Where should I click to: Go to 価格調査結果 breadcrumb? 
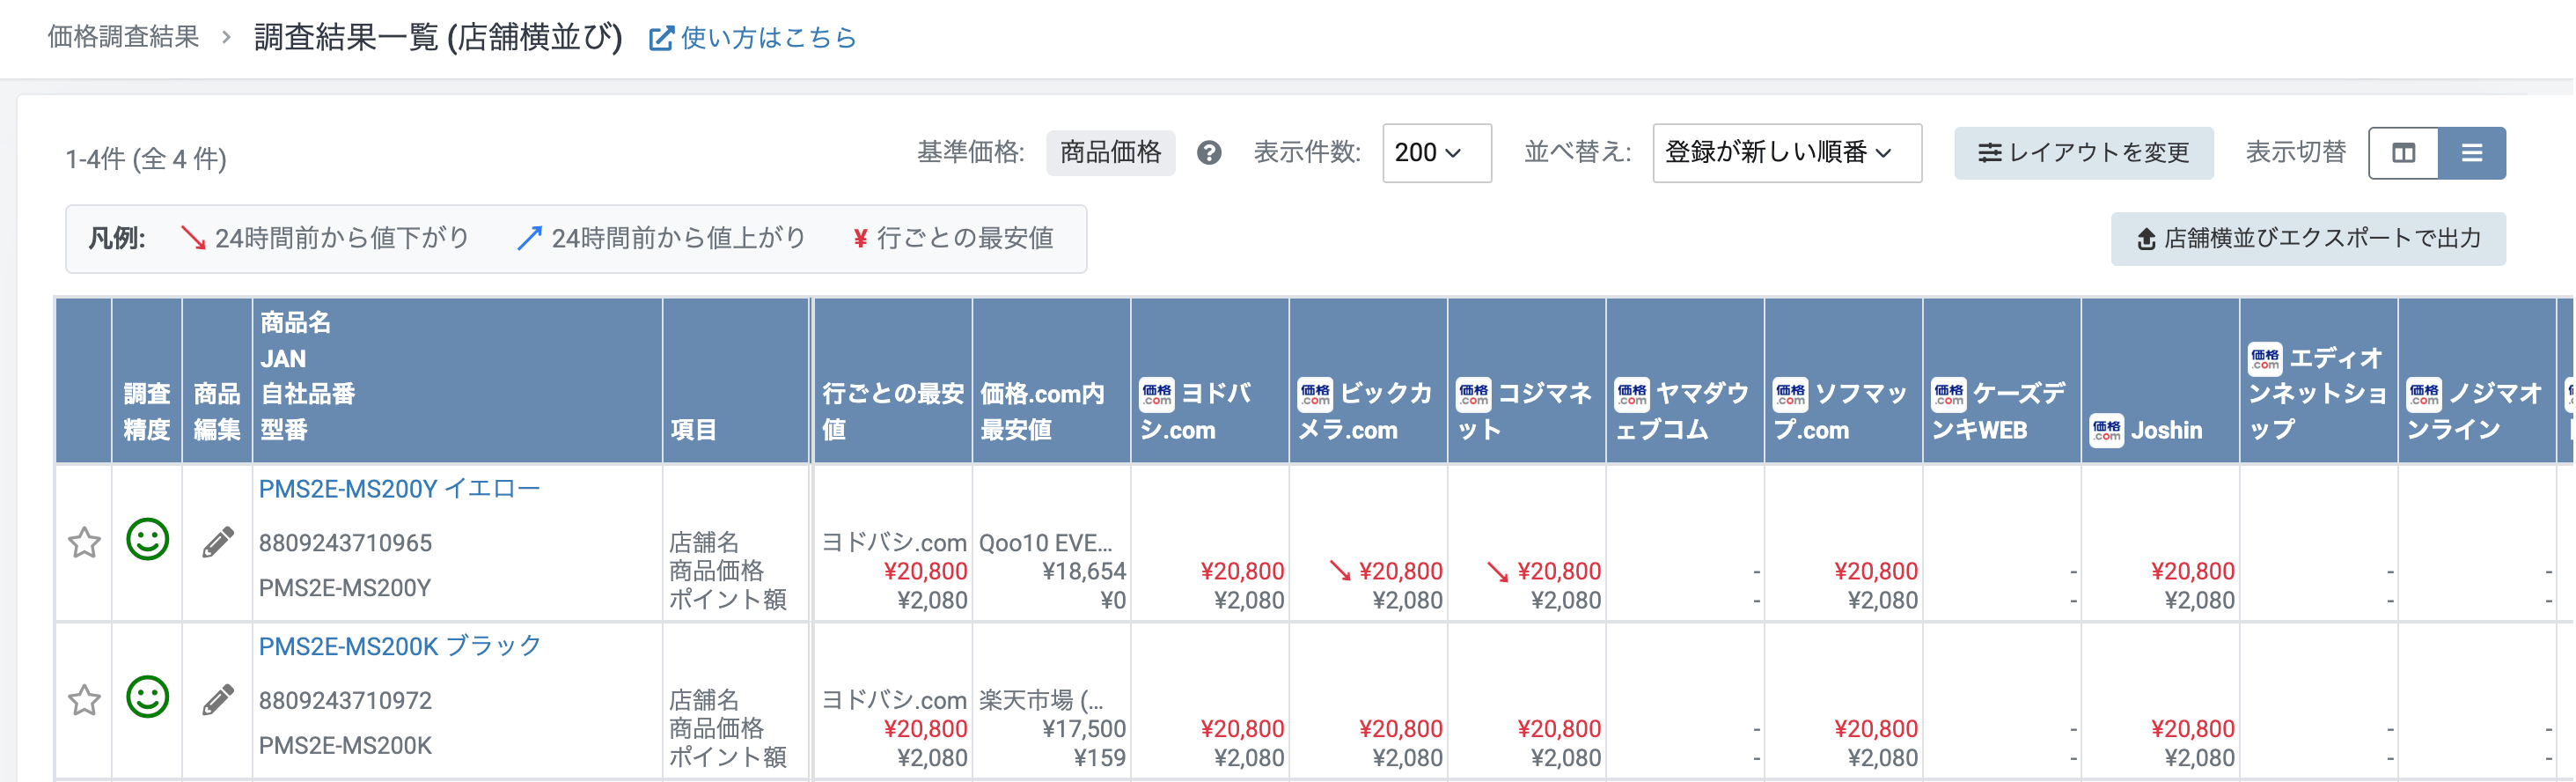tap(124, 37)
